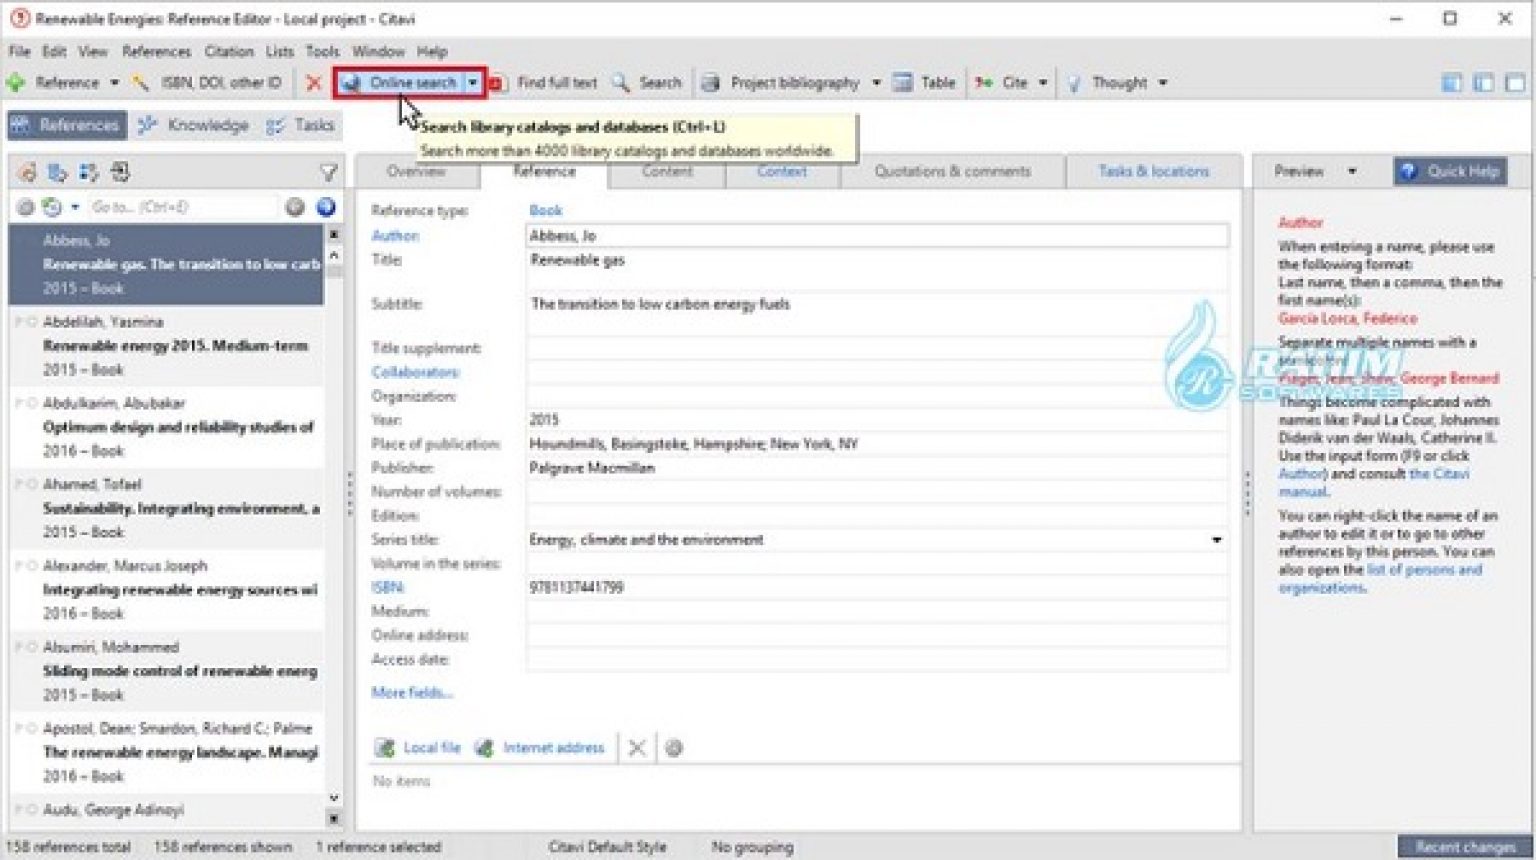Expand the Series title field dropdown
1536x860 pixels.
[1217, 539]
